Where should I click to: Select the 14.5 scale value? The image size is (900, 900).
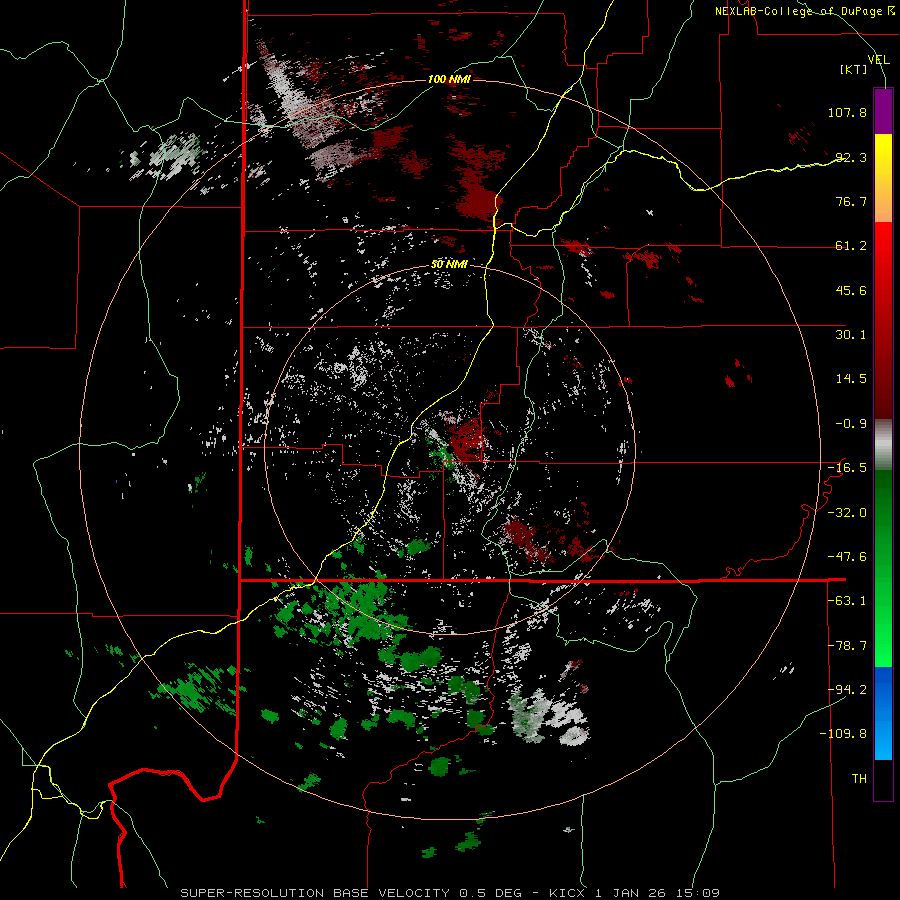pos(851,379)
